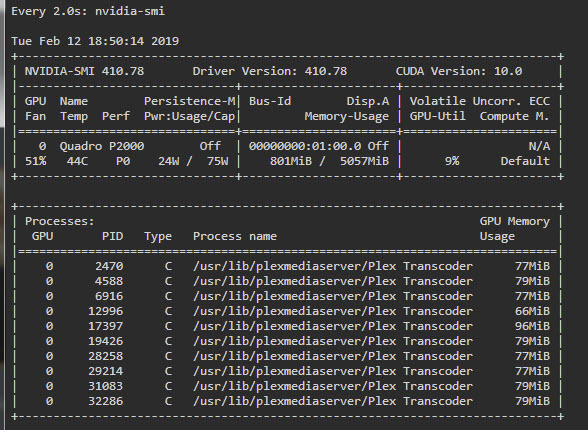Select the Driver Version 410.78 text
The width and height of the screenshot is (588, 430).
point(270,71)
